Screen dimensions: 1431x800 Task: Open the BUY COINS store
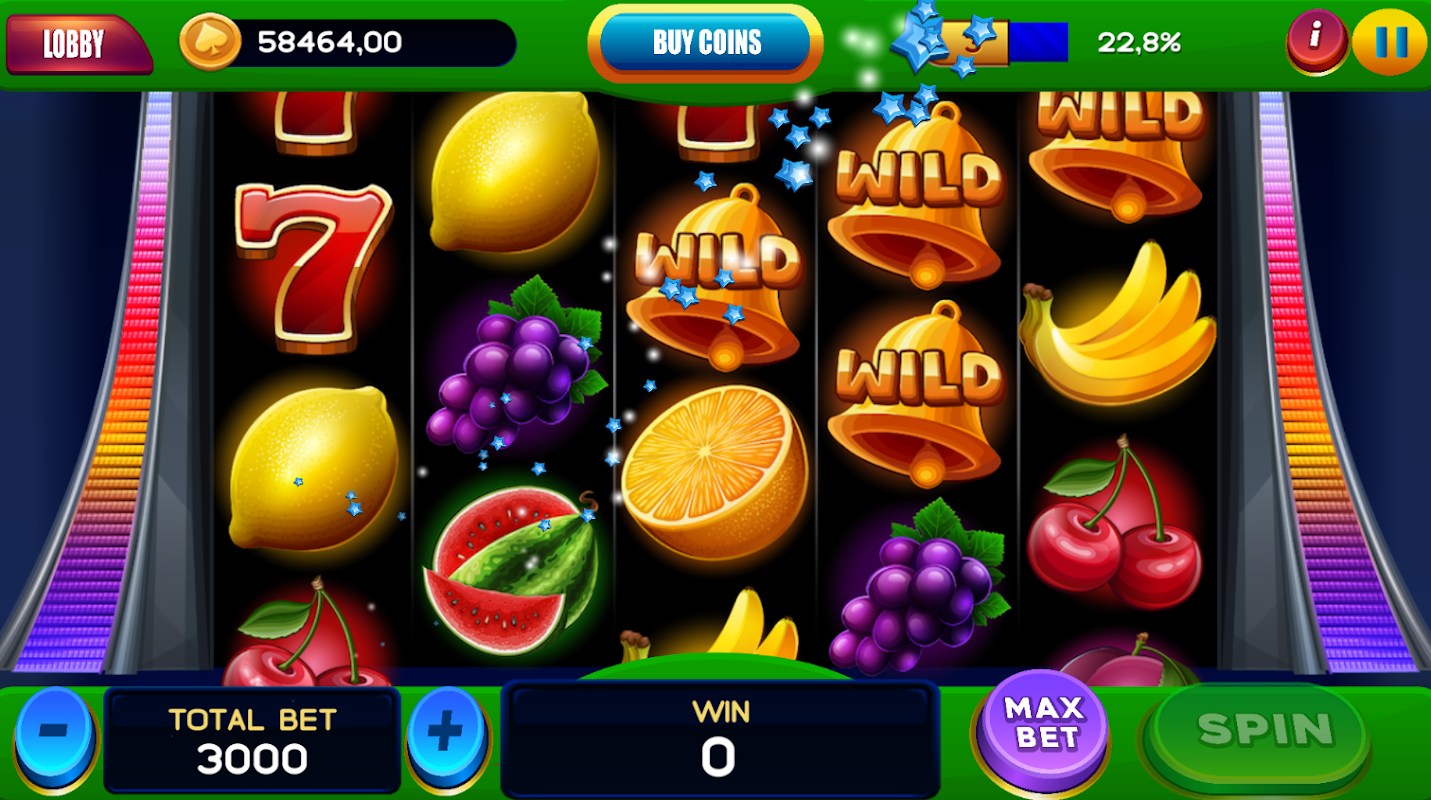tap(706, 43)
